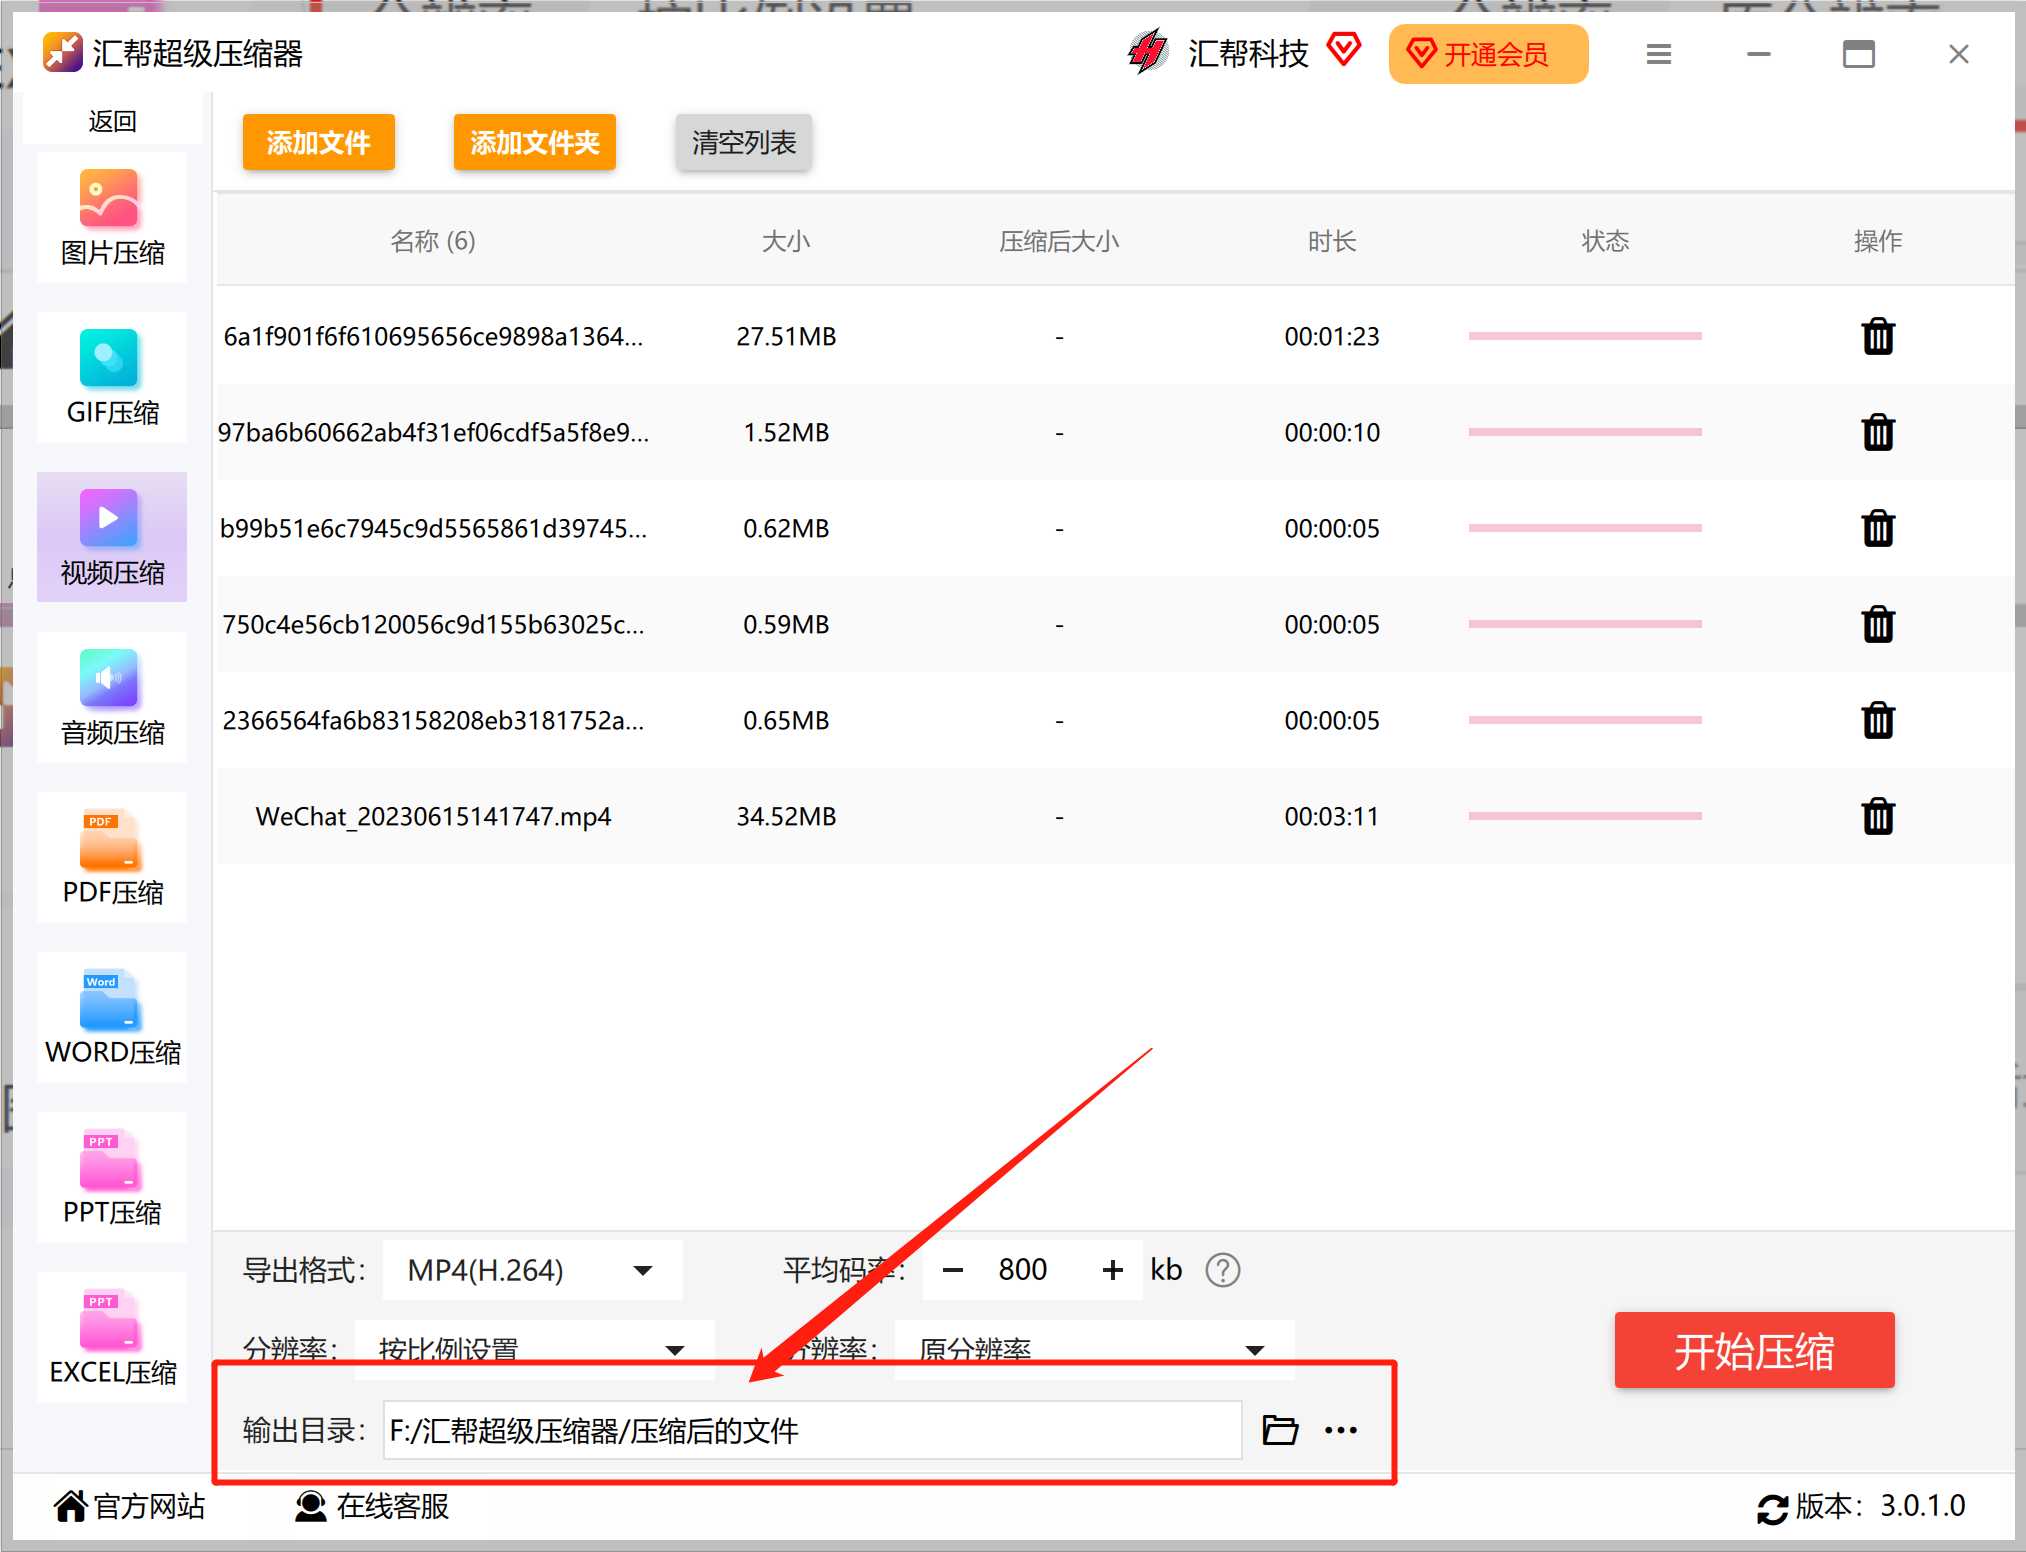Delete the 0.65MB file row

click(1878, 720)
